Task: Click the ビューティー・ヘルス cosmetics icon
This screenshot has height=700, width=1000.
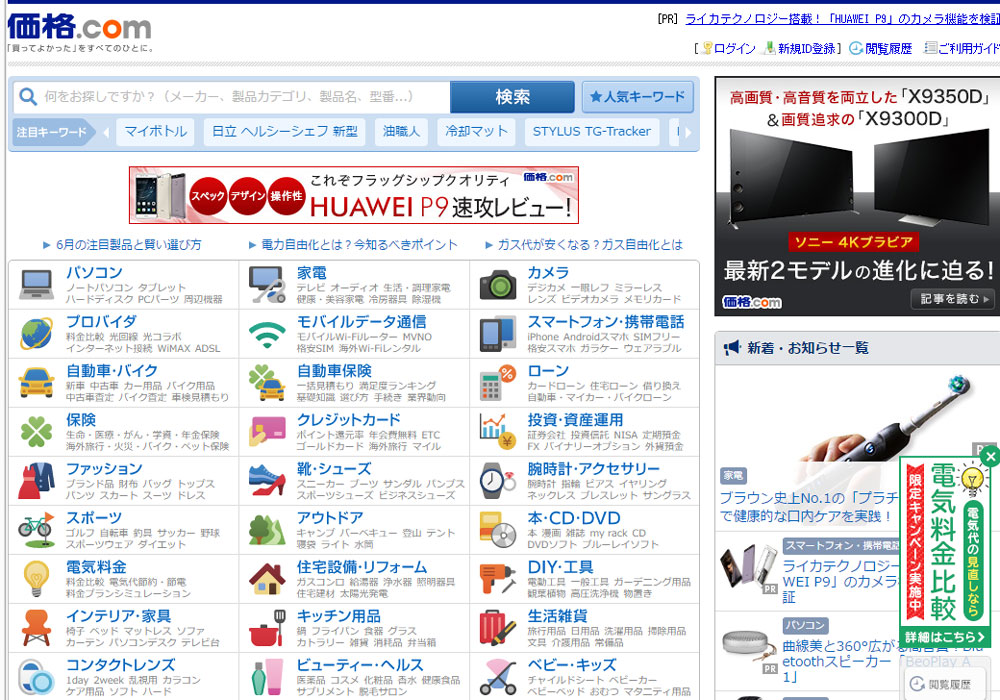Action: [x=267, y=677]
